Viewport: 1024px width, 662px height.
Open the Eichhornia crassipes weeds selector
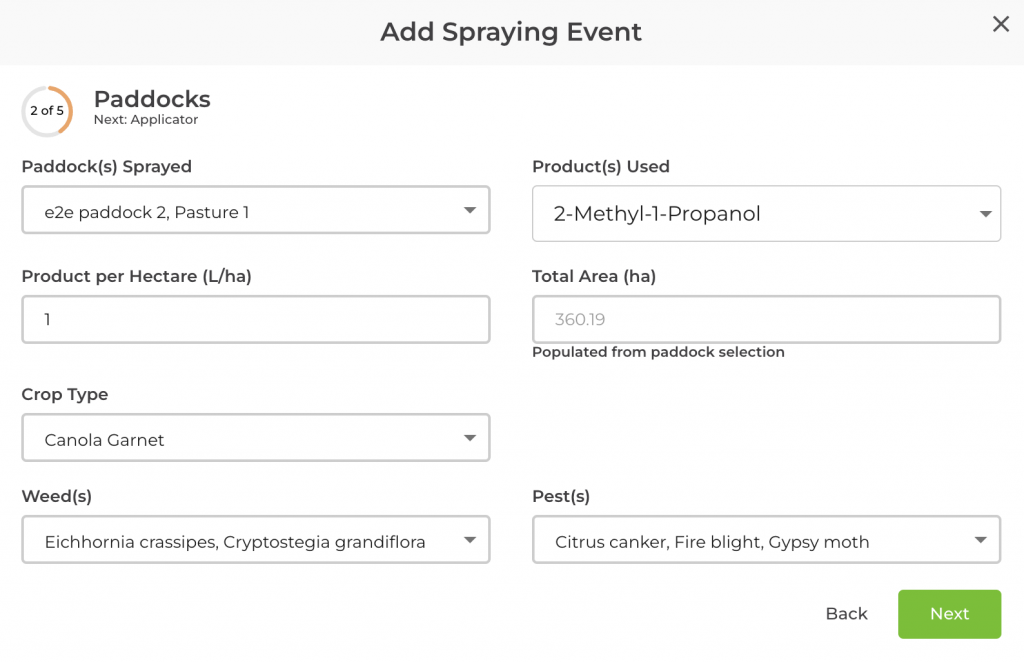240,541
